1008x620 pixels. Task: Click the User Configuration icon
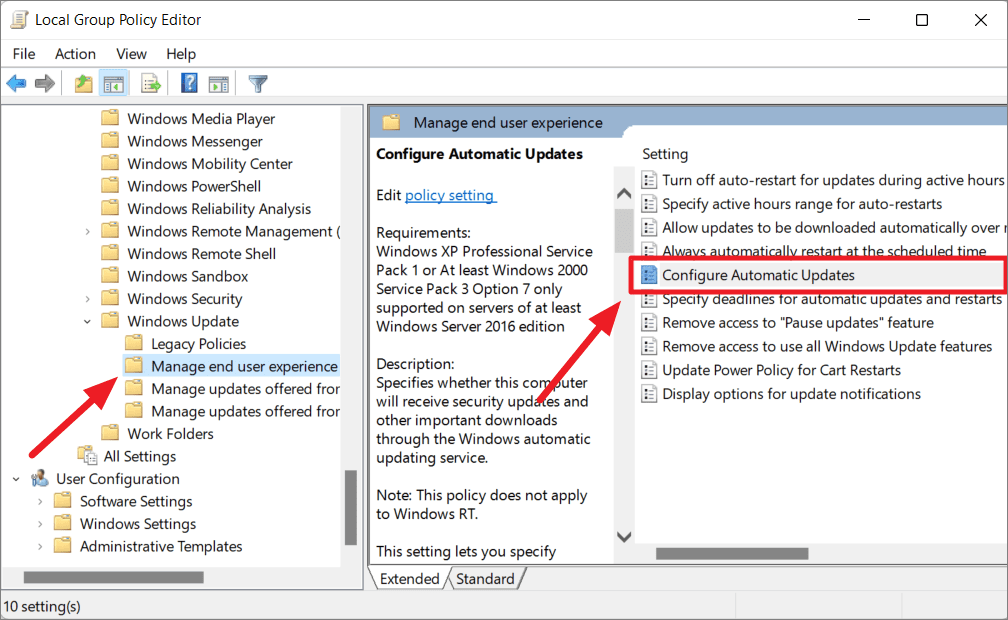[x=40, y=478]
